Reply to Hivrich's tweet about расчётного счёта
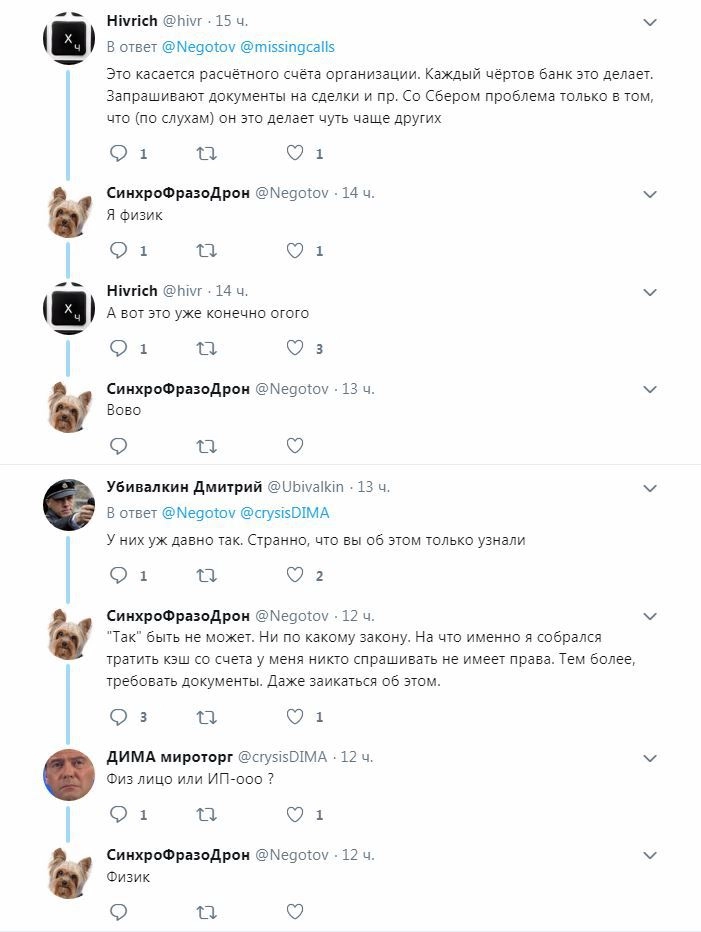 [x=119, y=153]
